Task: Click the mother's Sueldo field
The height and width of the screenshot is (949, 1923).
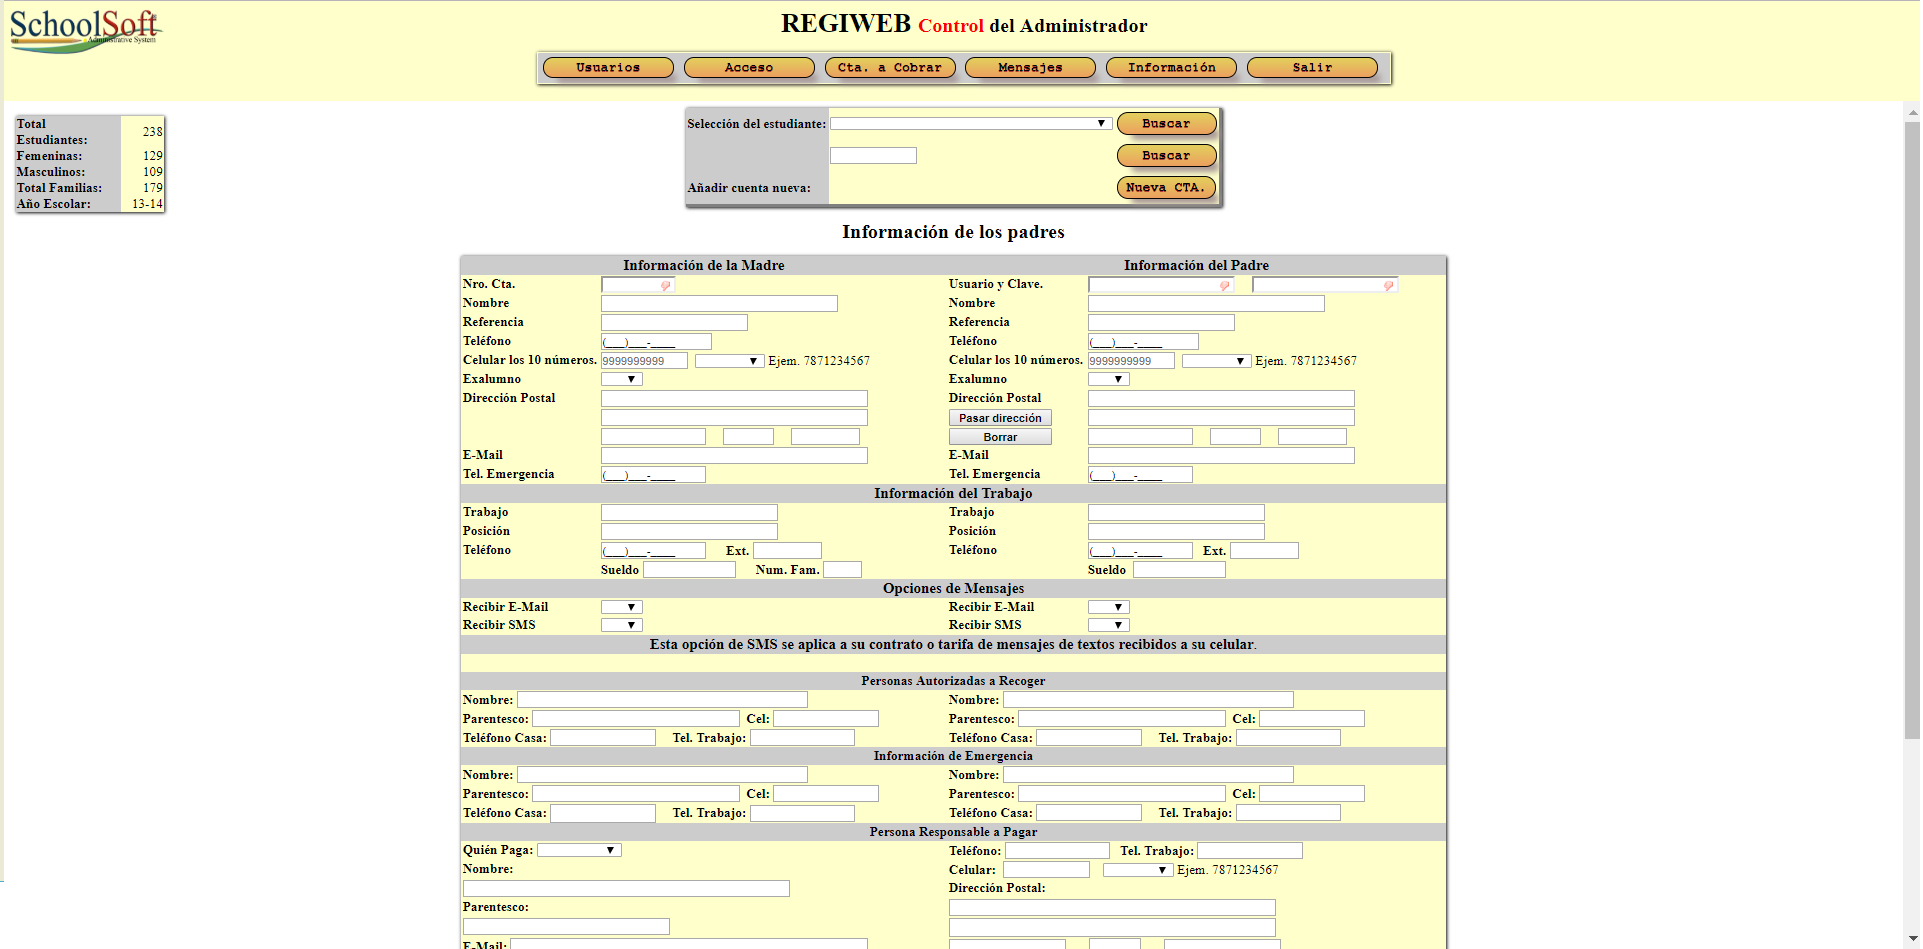Action: pos(689,570)
